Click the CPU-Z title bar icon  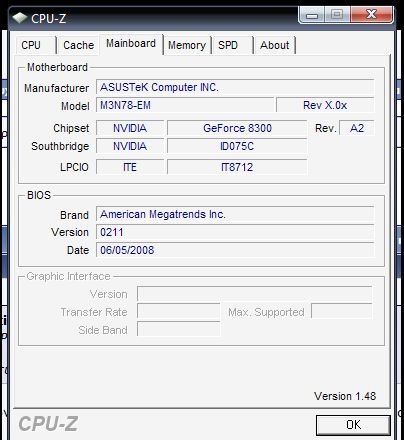(20, 18)
